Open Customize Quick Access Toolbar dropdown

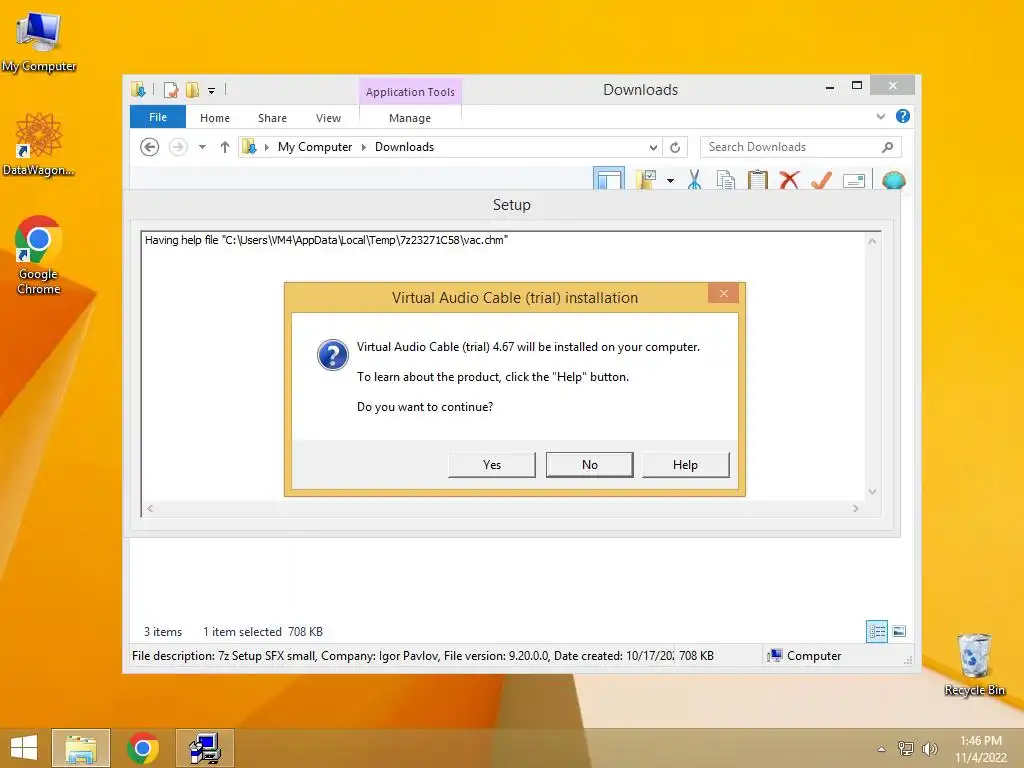[212, 90]
